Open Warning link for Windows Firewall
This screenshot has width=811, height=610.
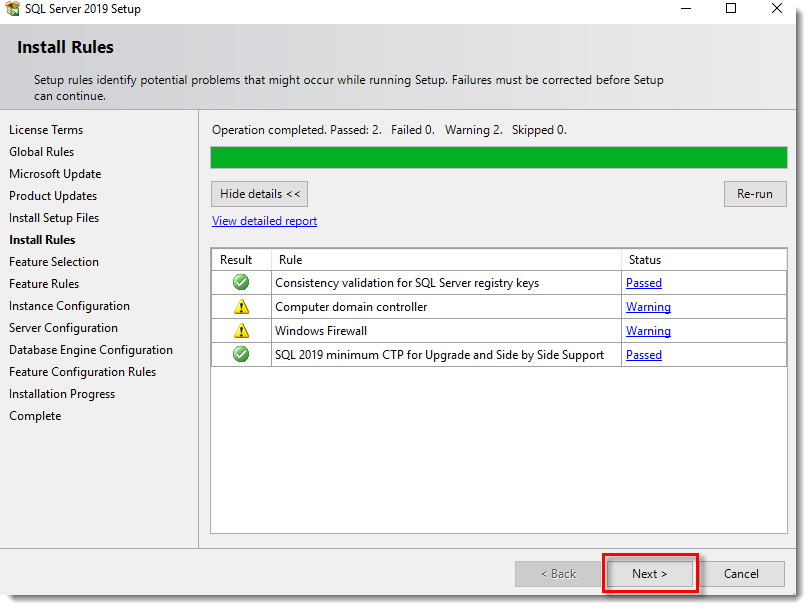click(648, 331)
